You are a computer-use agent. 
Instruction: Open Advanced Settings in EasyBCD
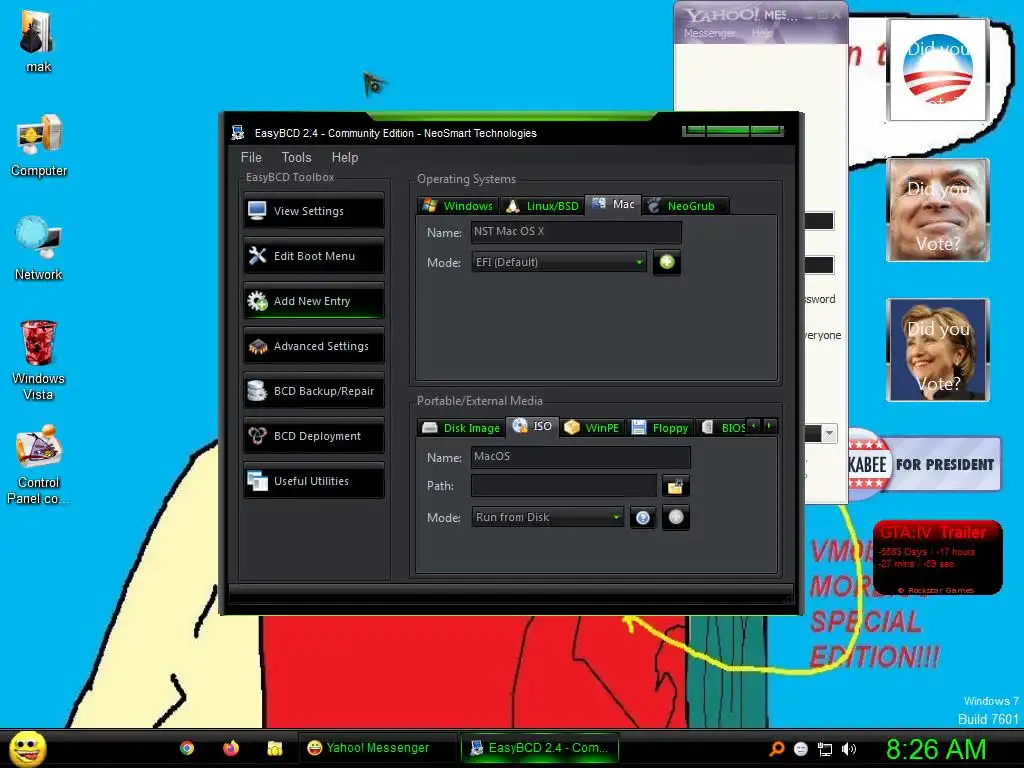(x=314, y=346)
